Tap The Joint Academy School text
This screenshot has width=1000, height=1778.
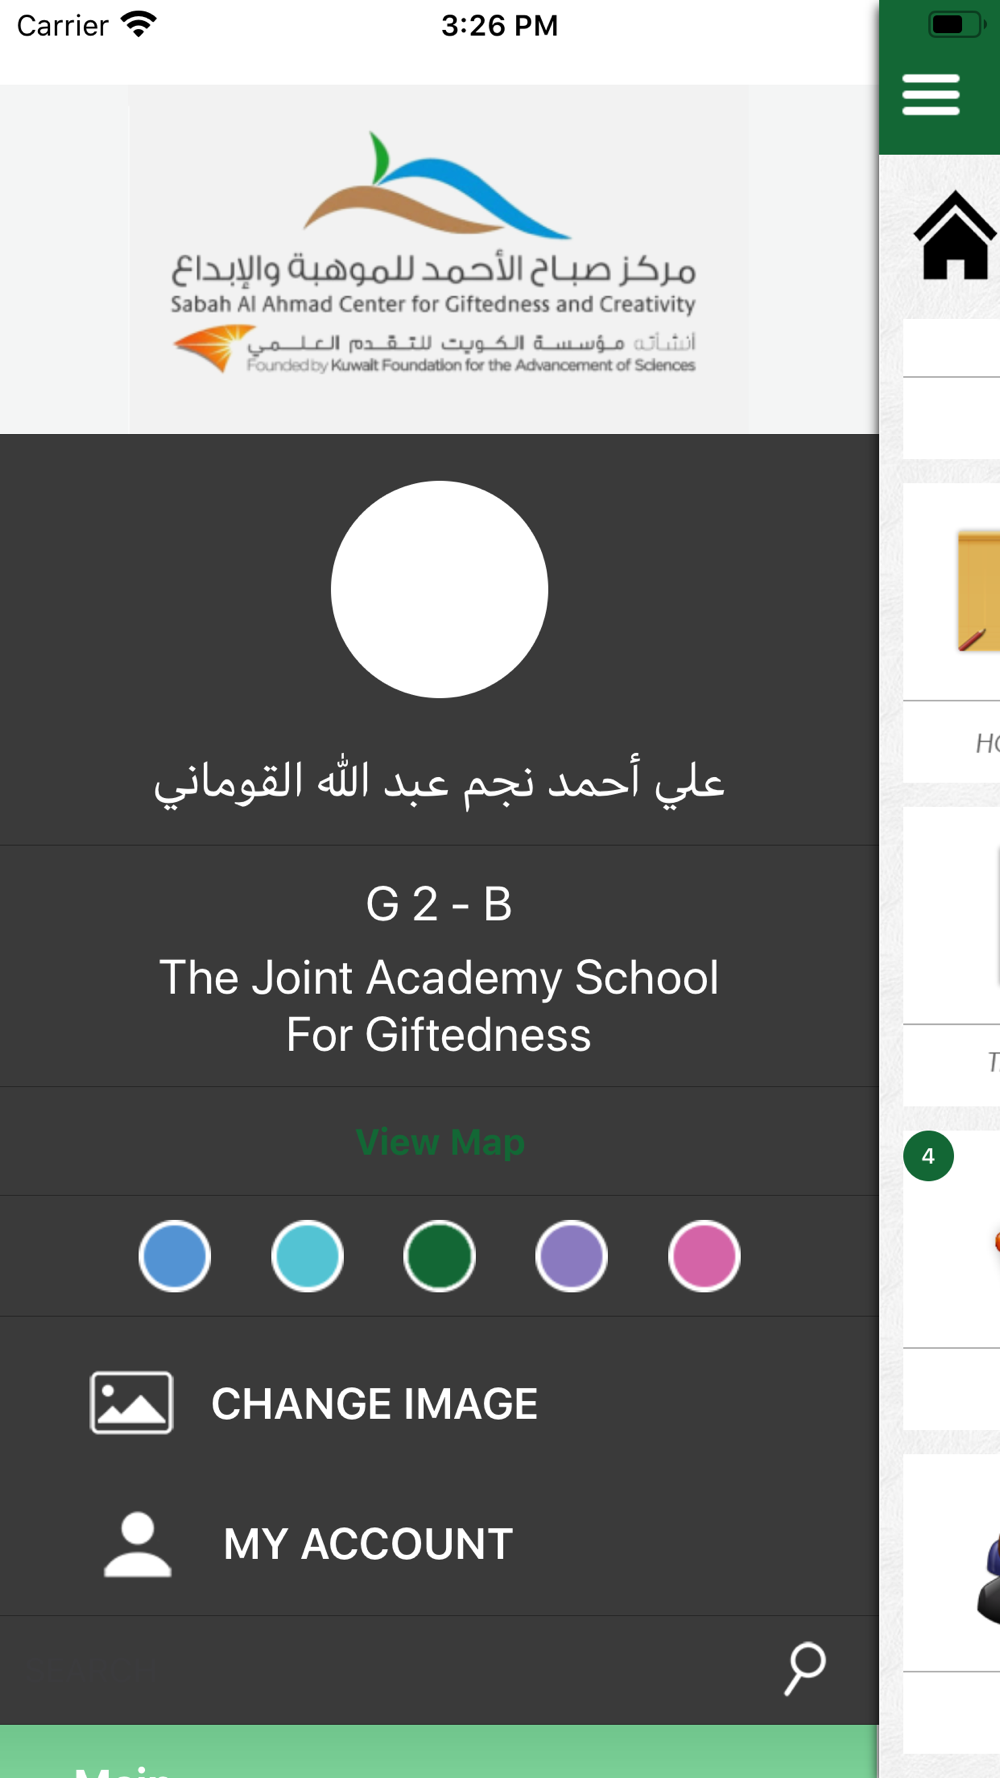[x=439, y=1005]
